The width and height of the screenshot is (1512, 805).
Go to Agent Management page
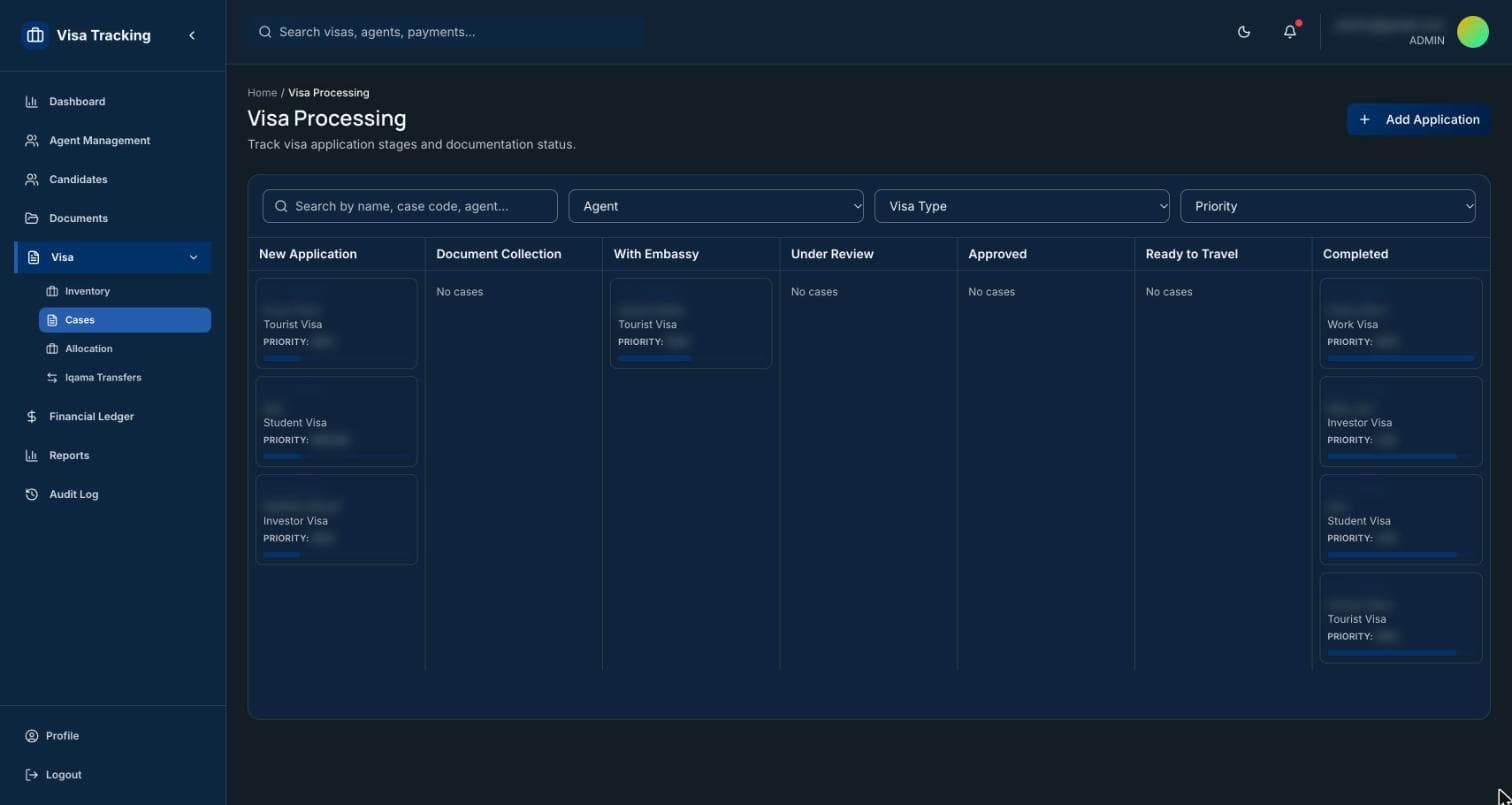point(113,141)
